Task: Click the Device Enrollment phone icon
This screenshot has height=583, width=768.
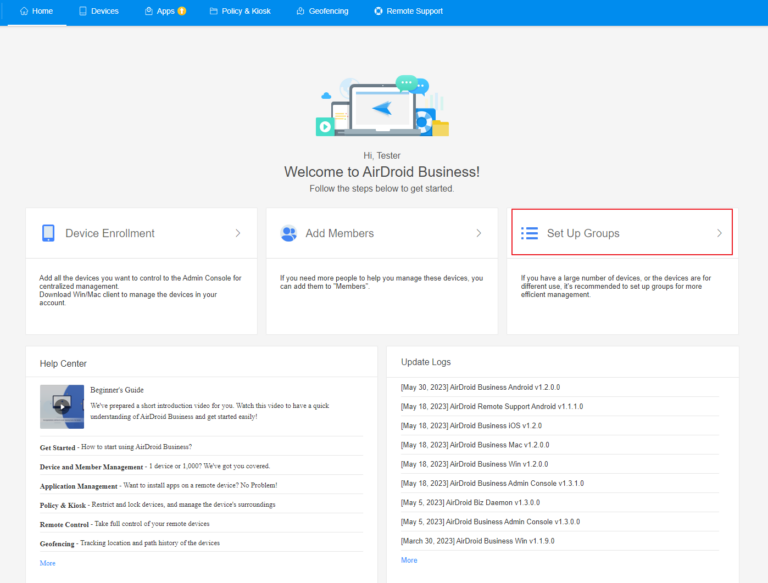Action: pyautogui.click(x=48, y=233)
